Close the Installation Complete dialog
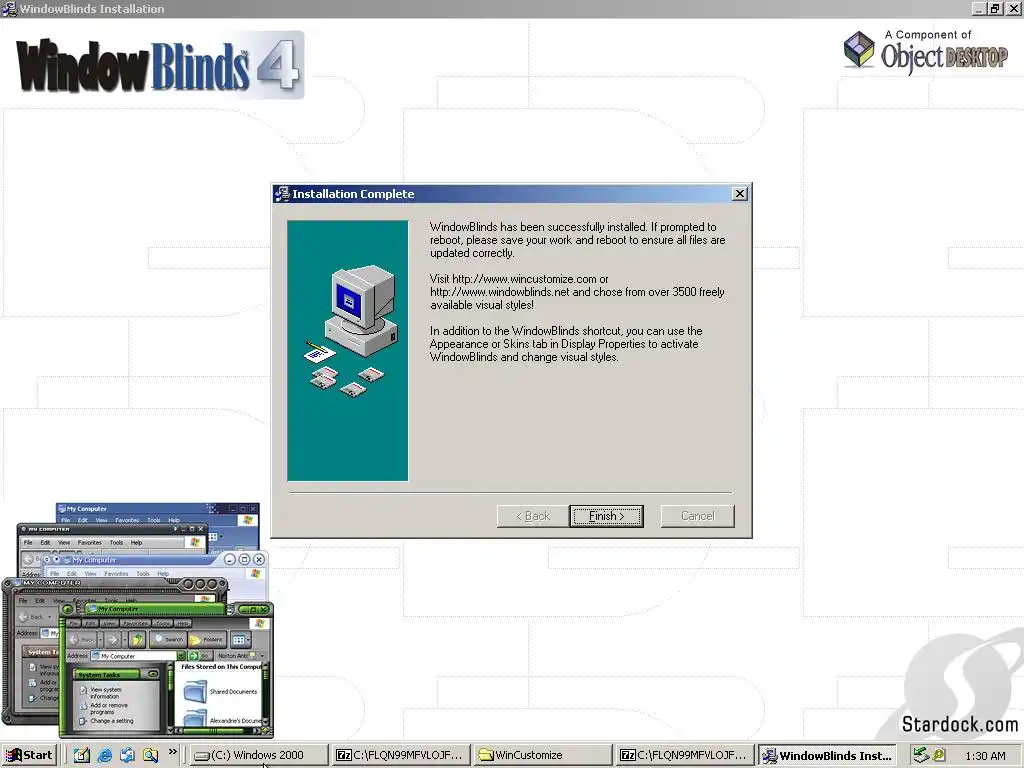The height and width of the screenshot is (768, 1024). 739,194
